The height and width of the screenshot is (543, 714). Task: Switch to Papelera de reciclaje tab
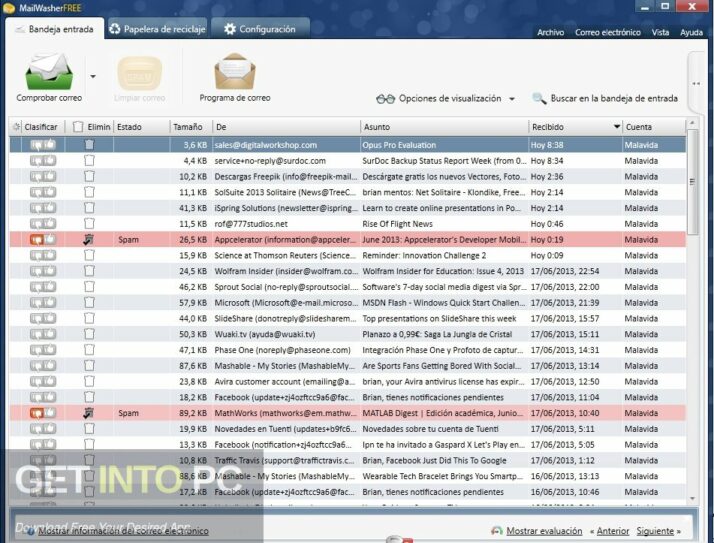coord(158,29)
